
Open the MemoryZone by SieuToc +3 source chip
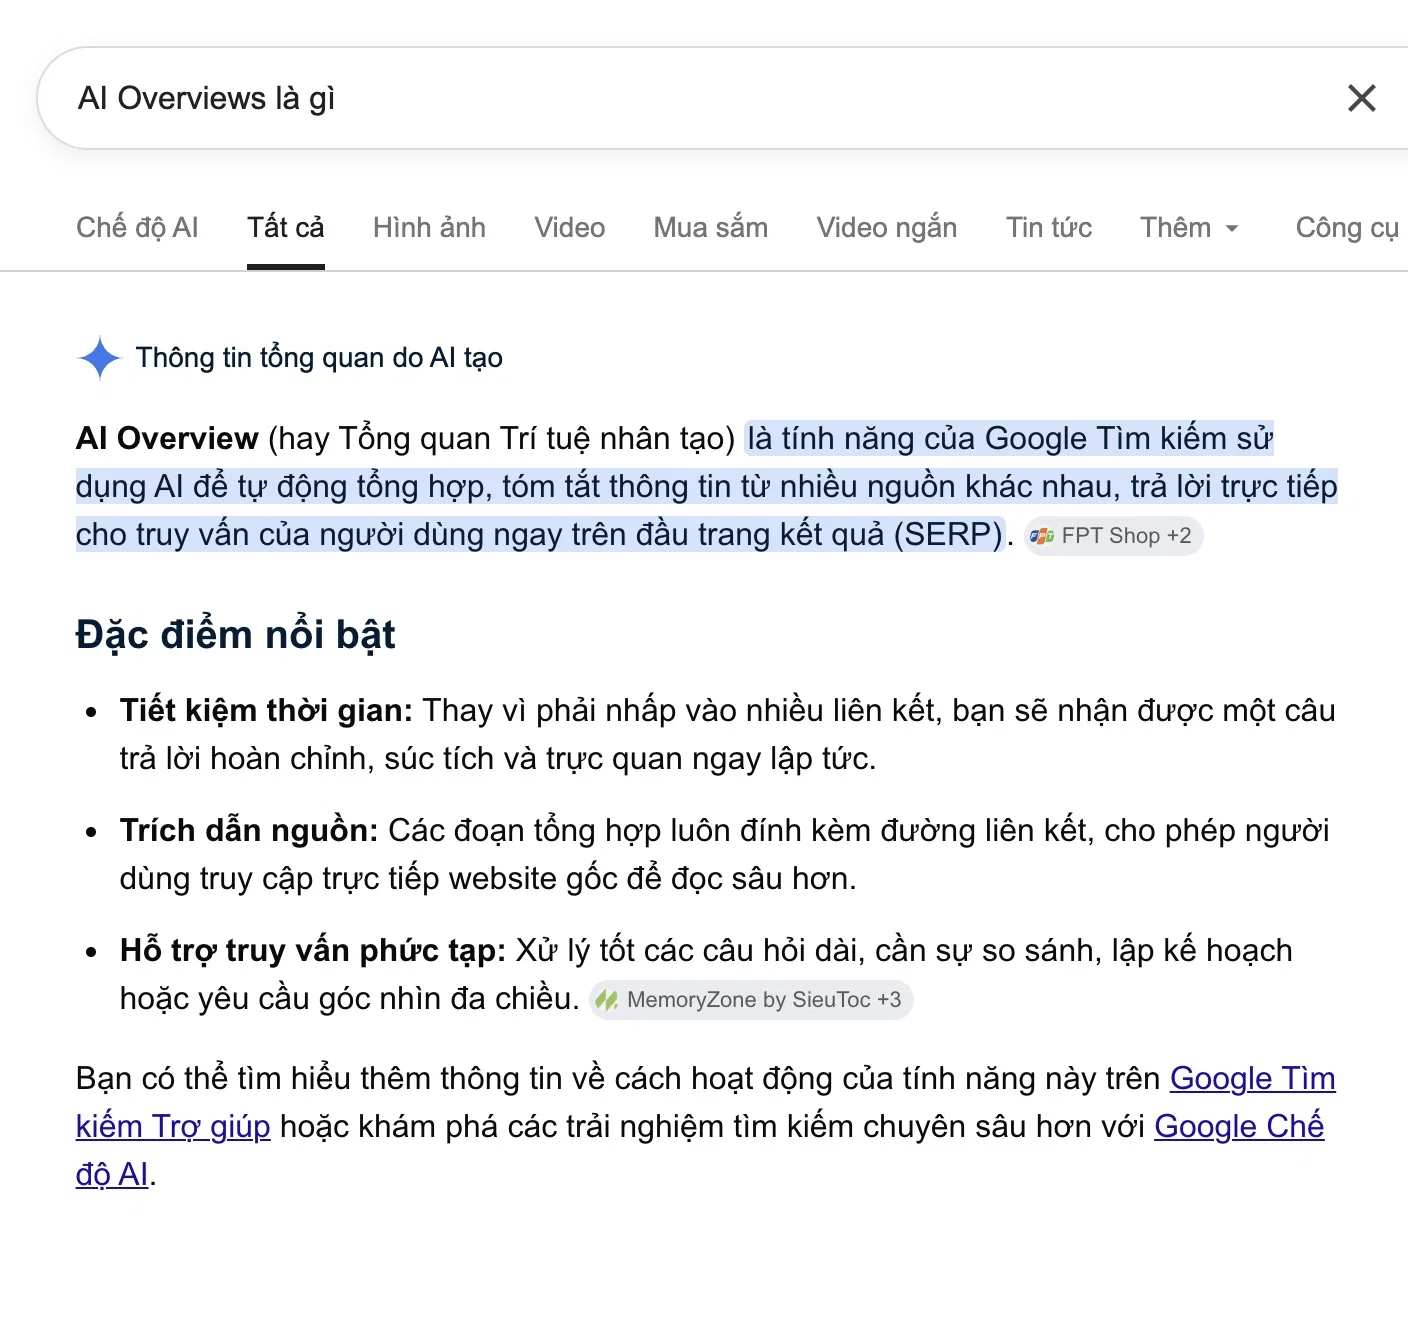[x=751, y=1000]
